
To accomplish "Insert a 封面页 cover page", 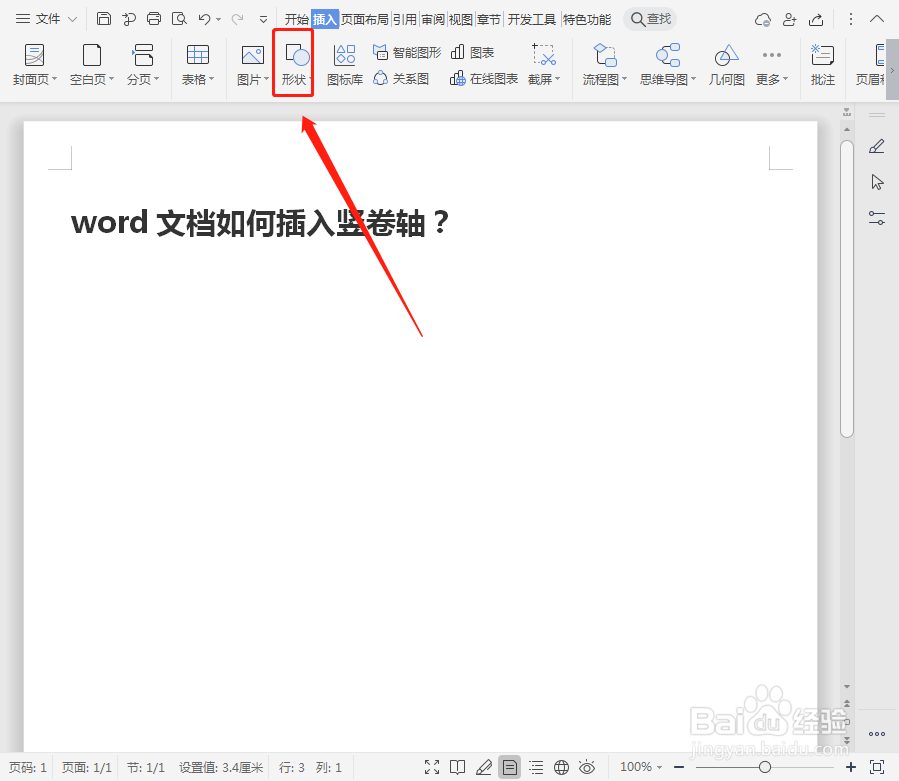I will point(34,63).
